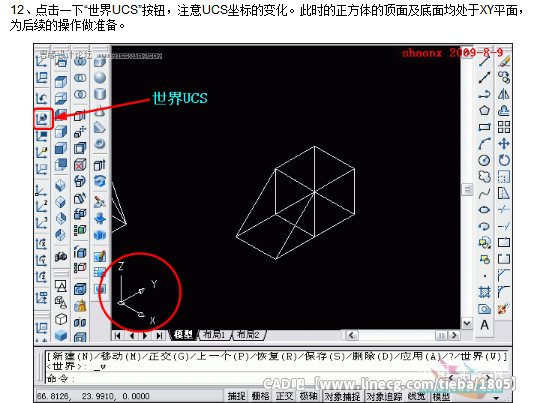This screenshot has height=403, width=550.
Task: Toggle 栅格 grid display in status bar
Action: [261, 396]
